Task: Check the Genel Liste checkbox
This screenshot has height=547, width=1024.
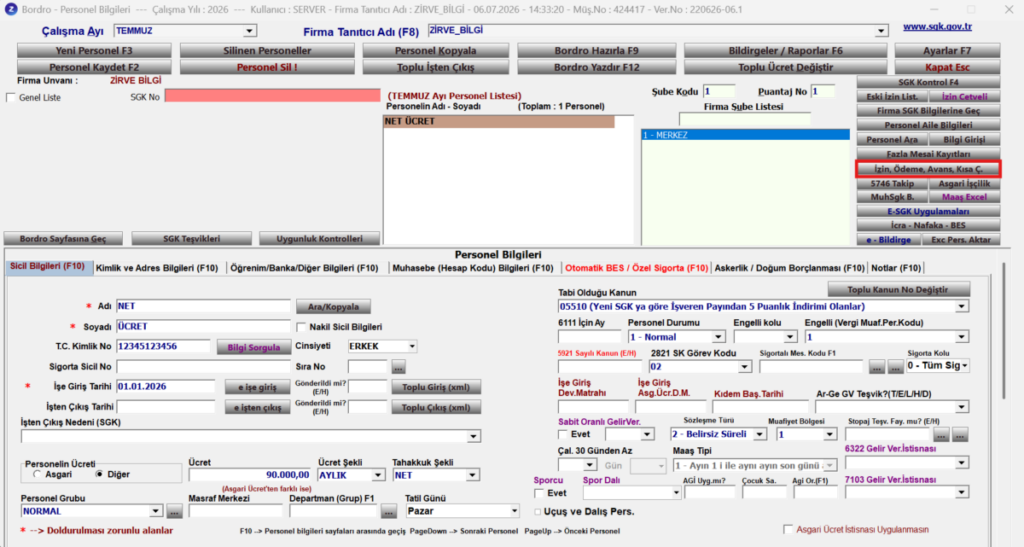Action: pos(10,97)
